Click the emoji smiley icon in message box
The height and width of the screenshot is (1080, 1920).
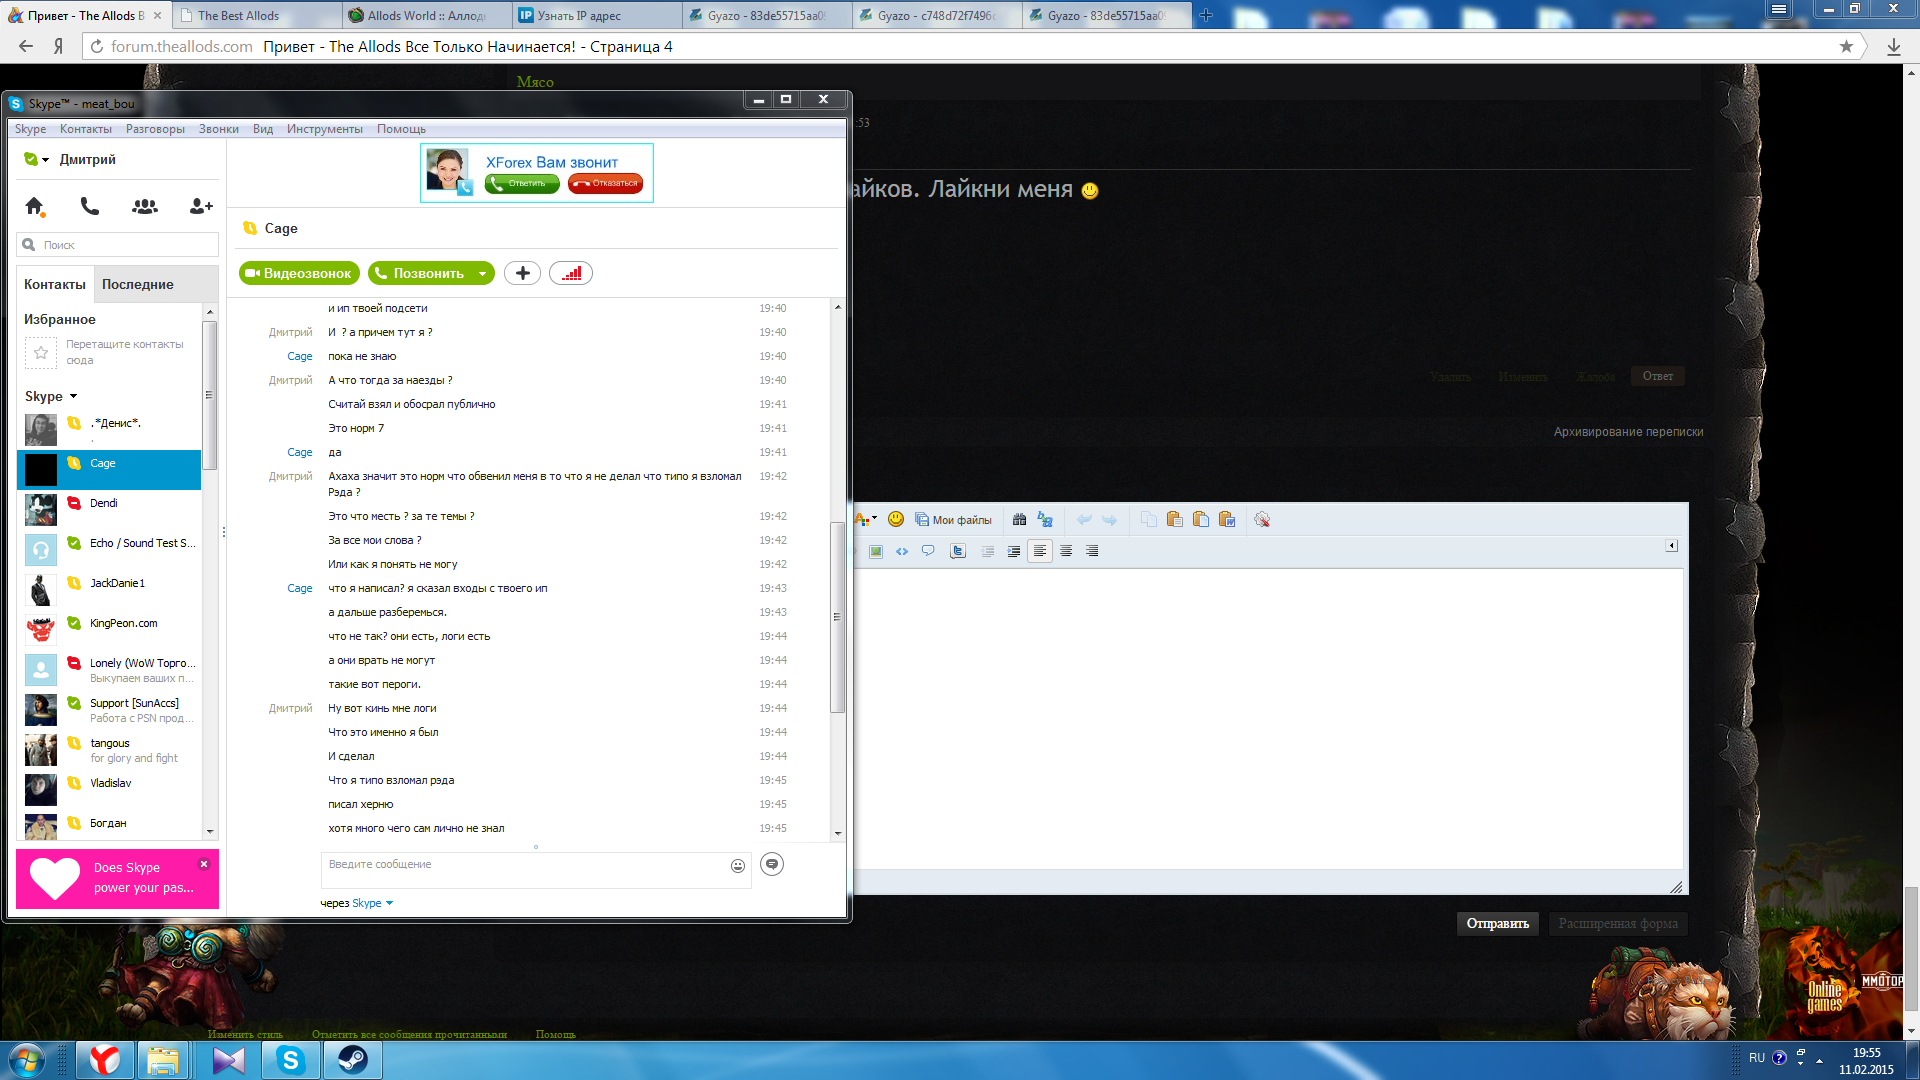[x=737, y=865]
